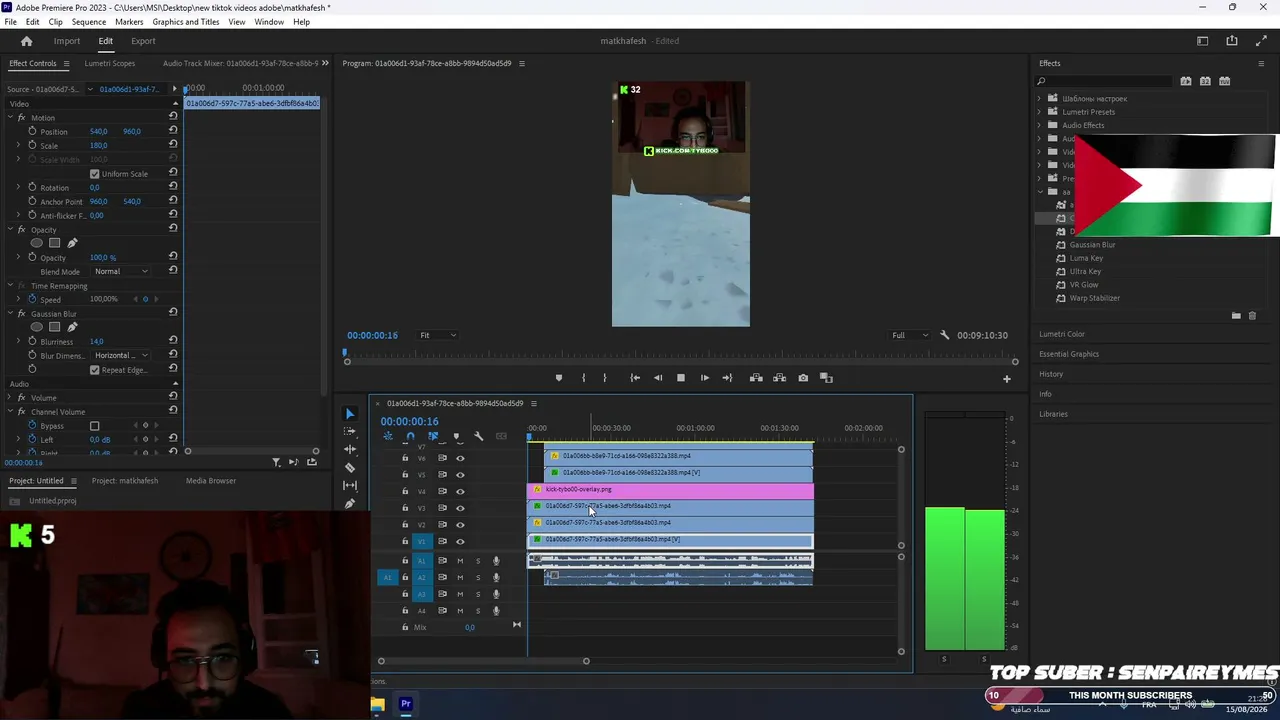Open the Export workspace tab
1280x720 pixels.
143,41
